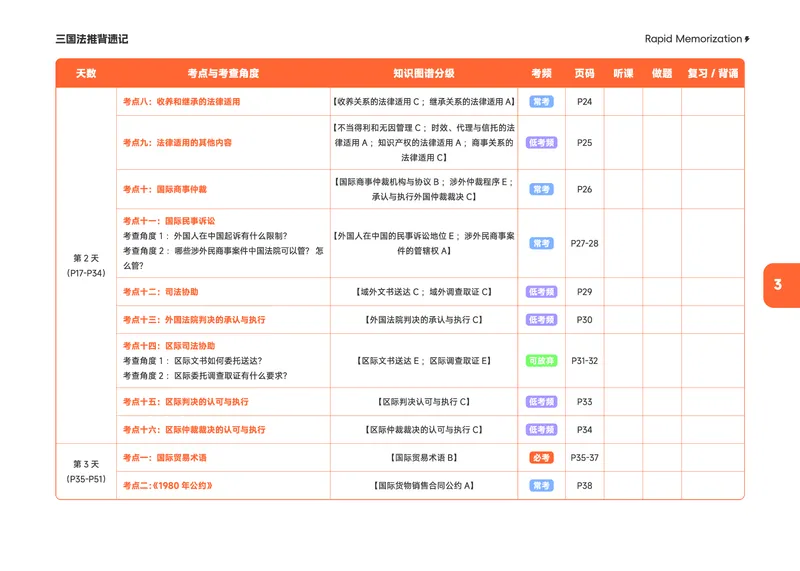The image size is (800, 571).
Task: Click page number P29
Action: (x=585, y=292)
